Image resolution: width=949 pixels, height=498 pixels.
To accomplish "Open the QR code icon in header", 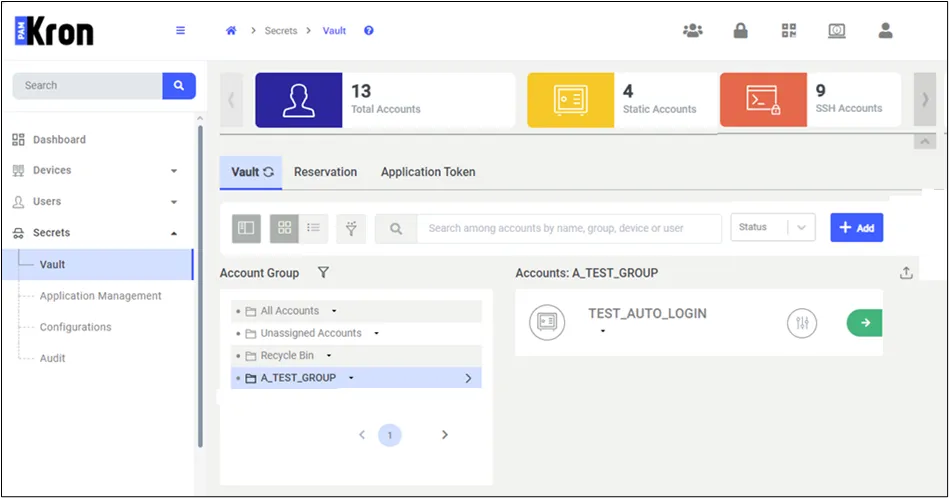I will pos(789,30).
